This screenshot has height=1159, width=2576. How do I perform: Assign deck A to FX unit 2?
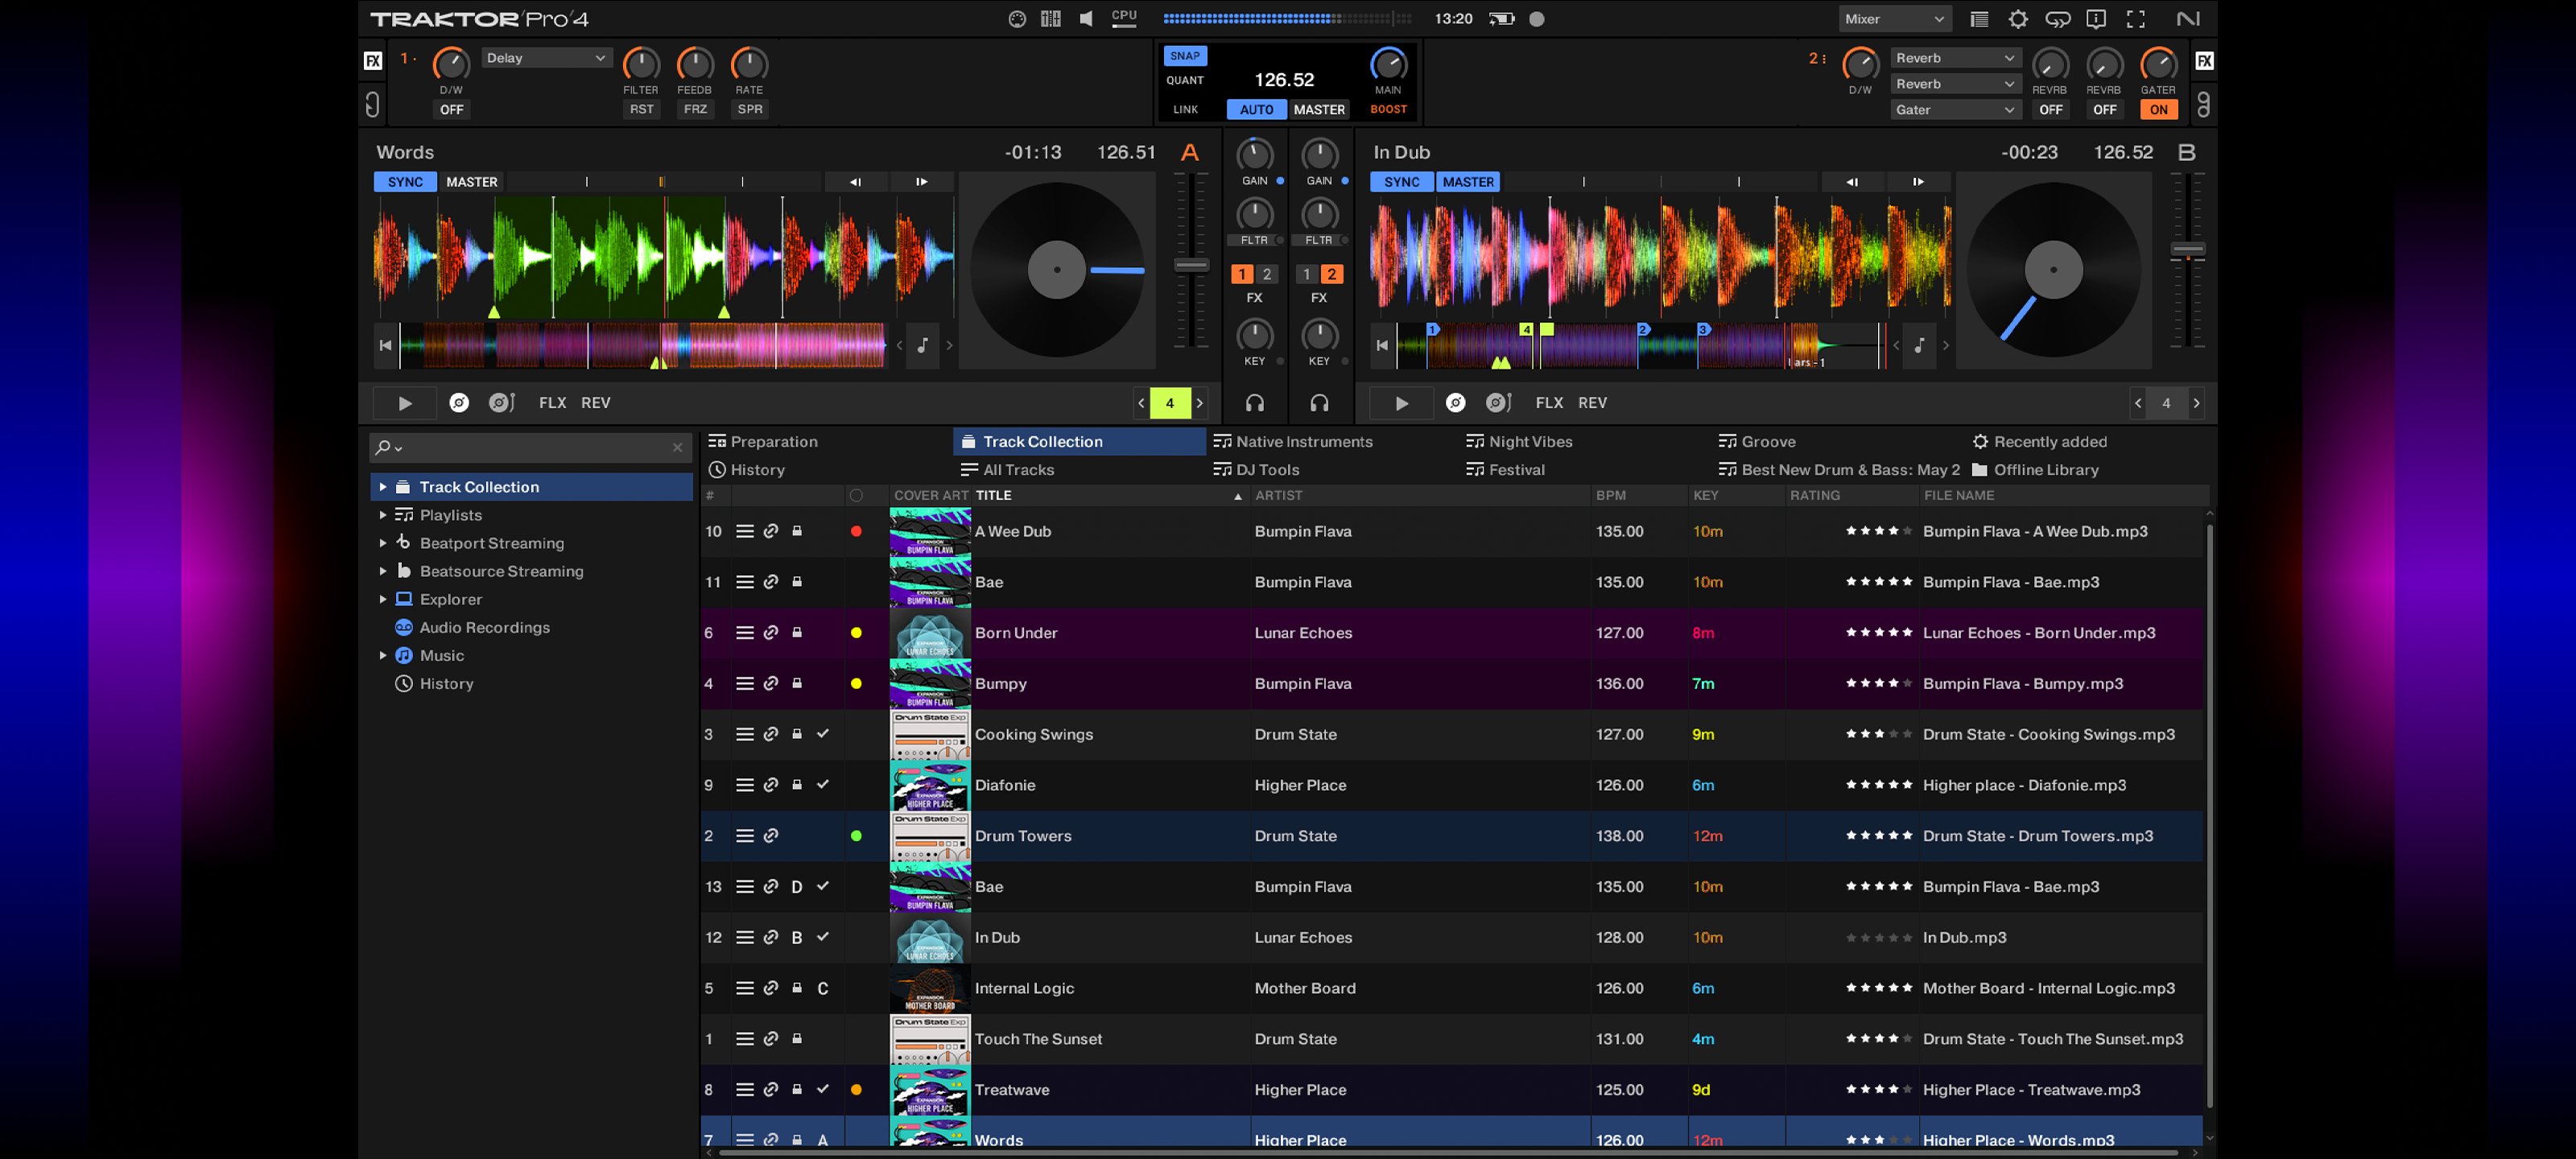click(1267, 274)
